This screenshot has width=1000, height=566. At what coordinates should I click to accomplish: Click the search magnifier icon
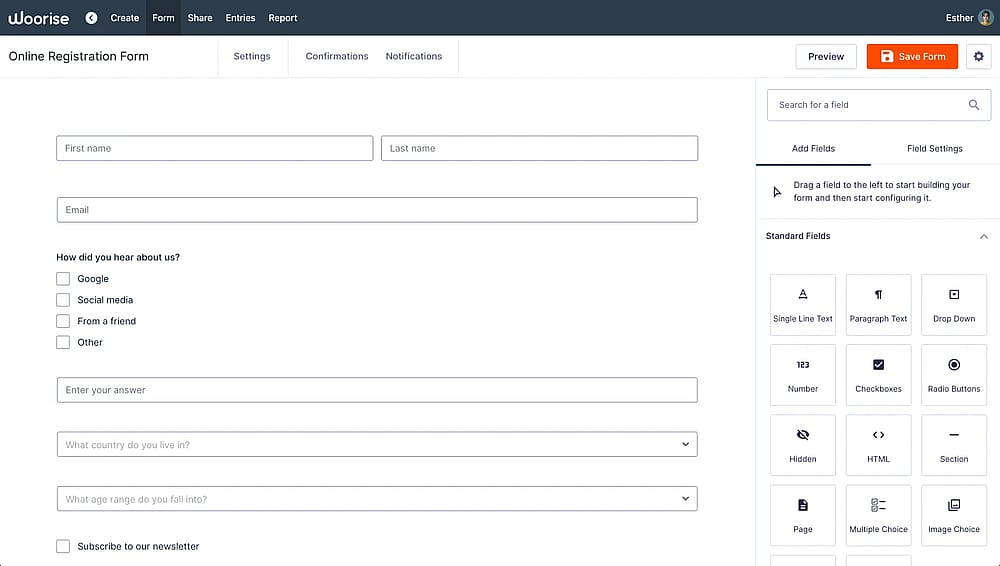(974, 105)
